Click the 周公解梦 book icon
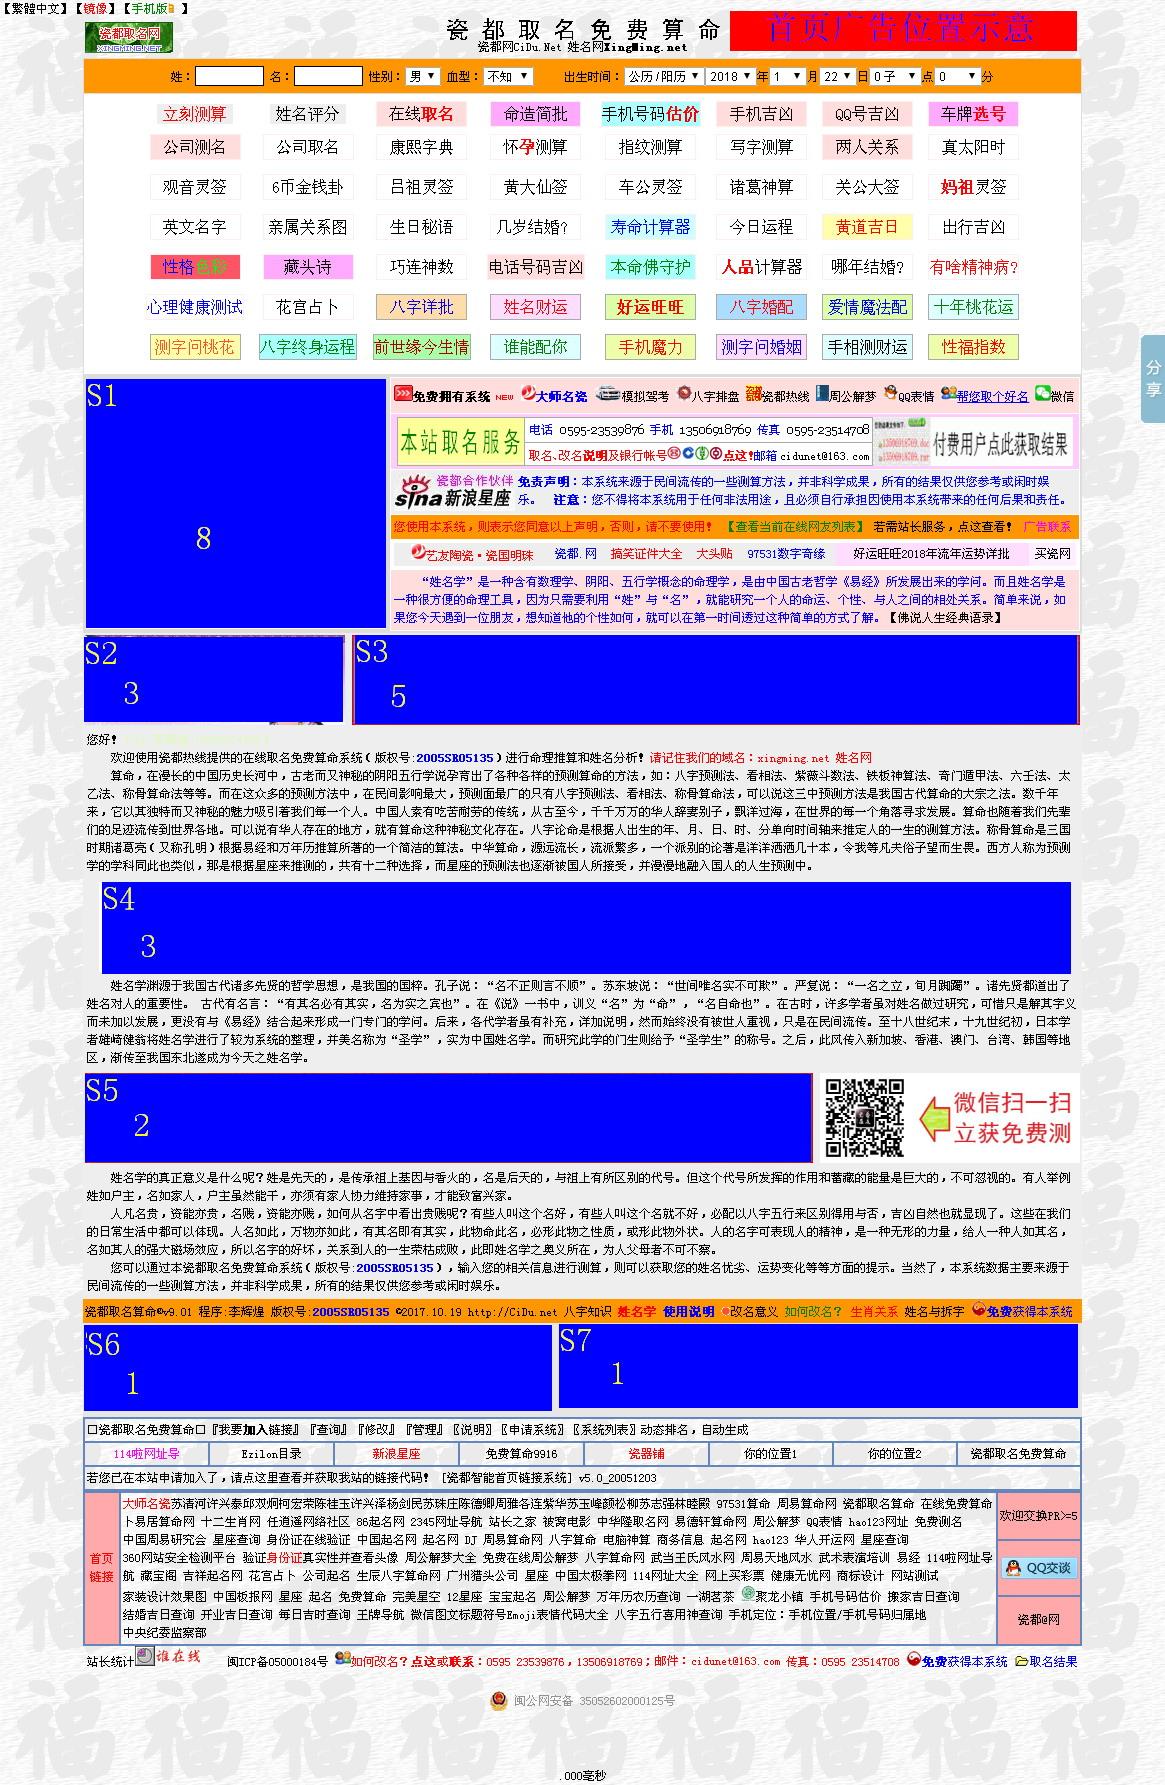Screen dimensions: 1165x1785 click(x=823, y=395)
